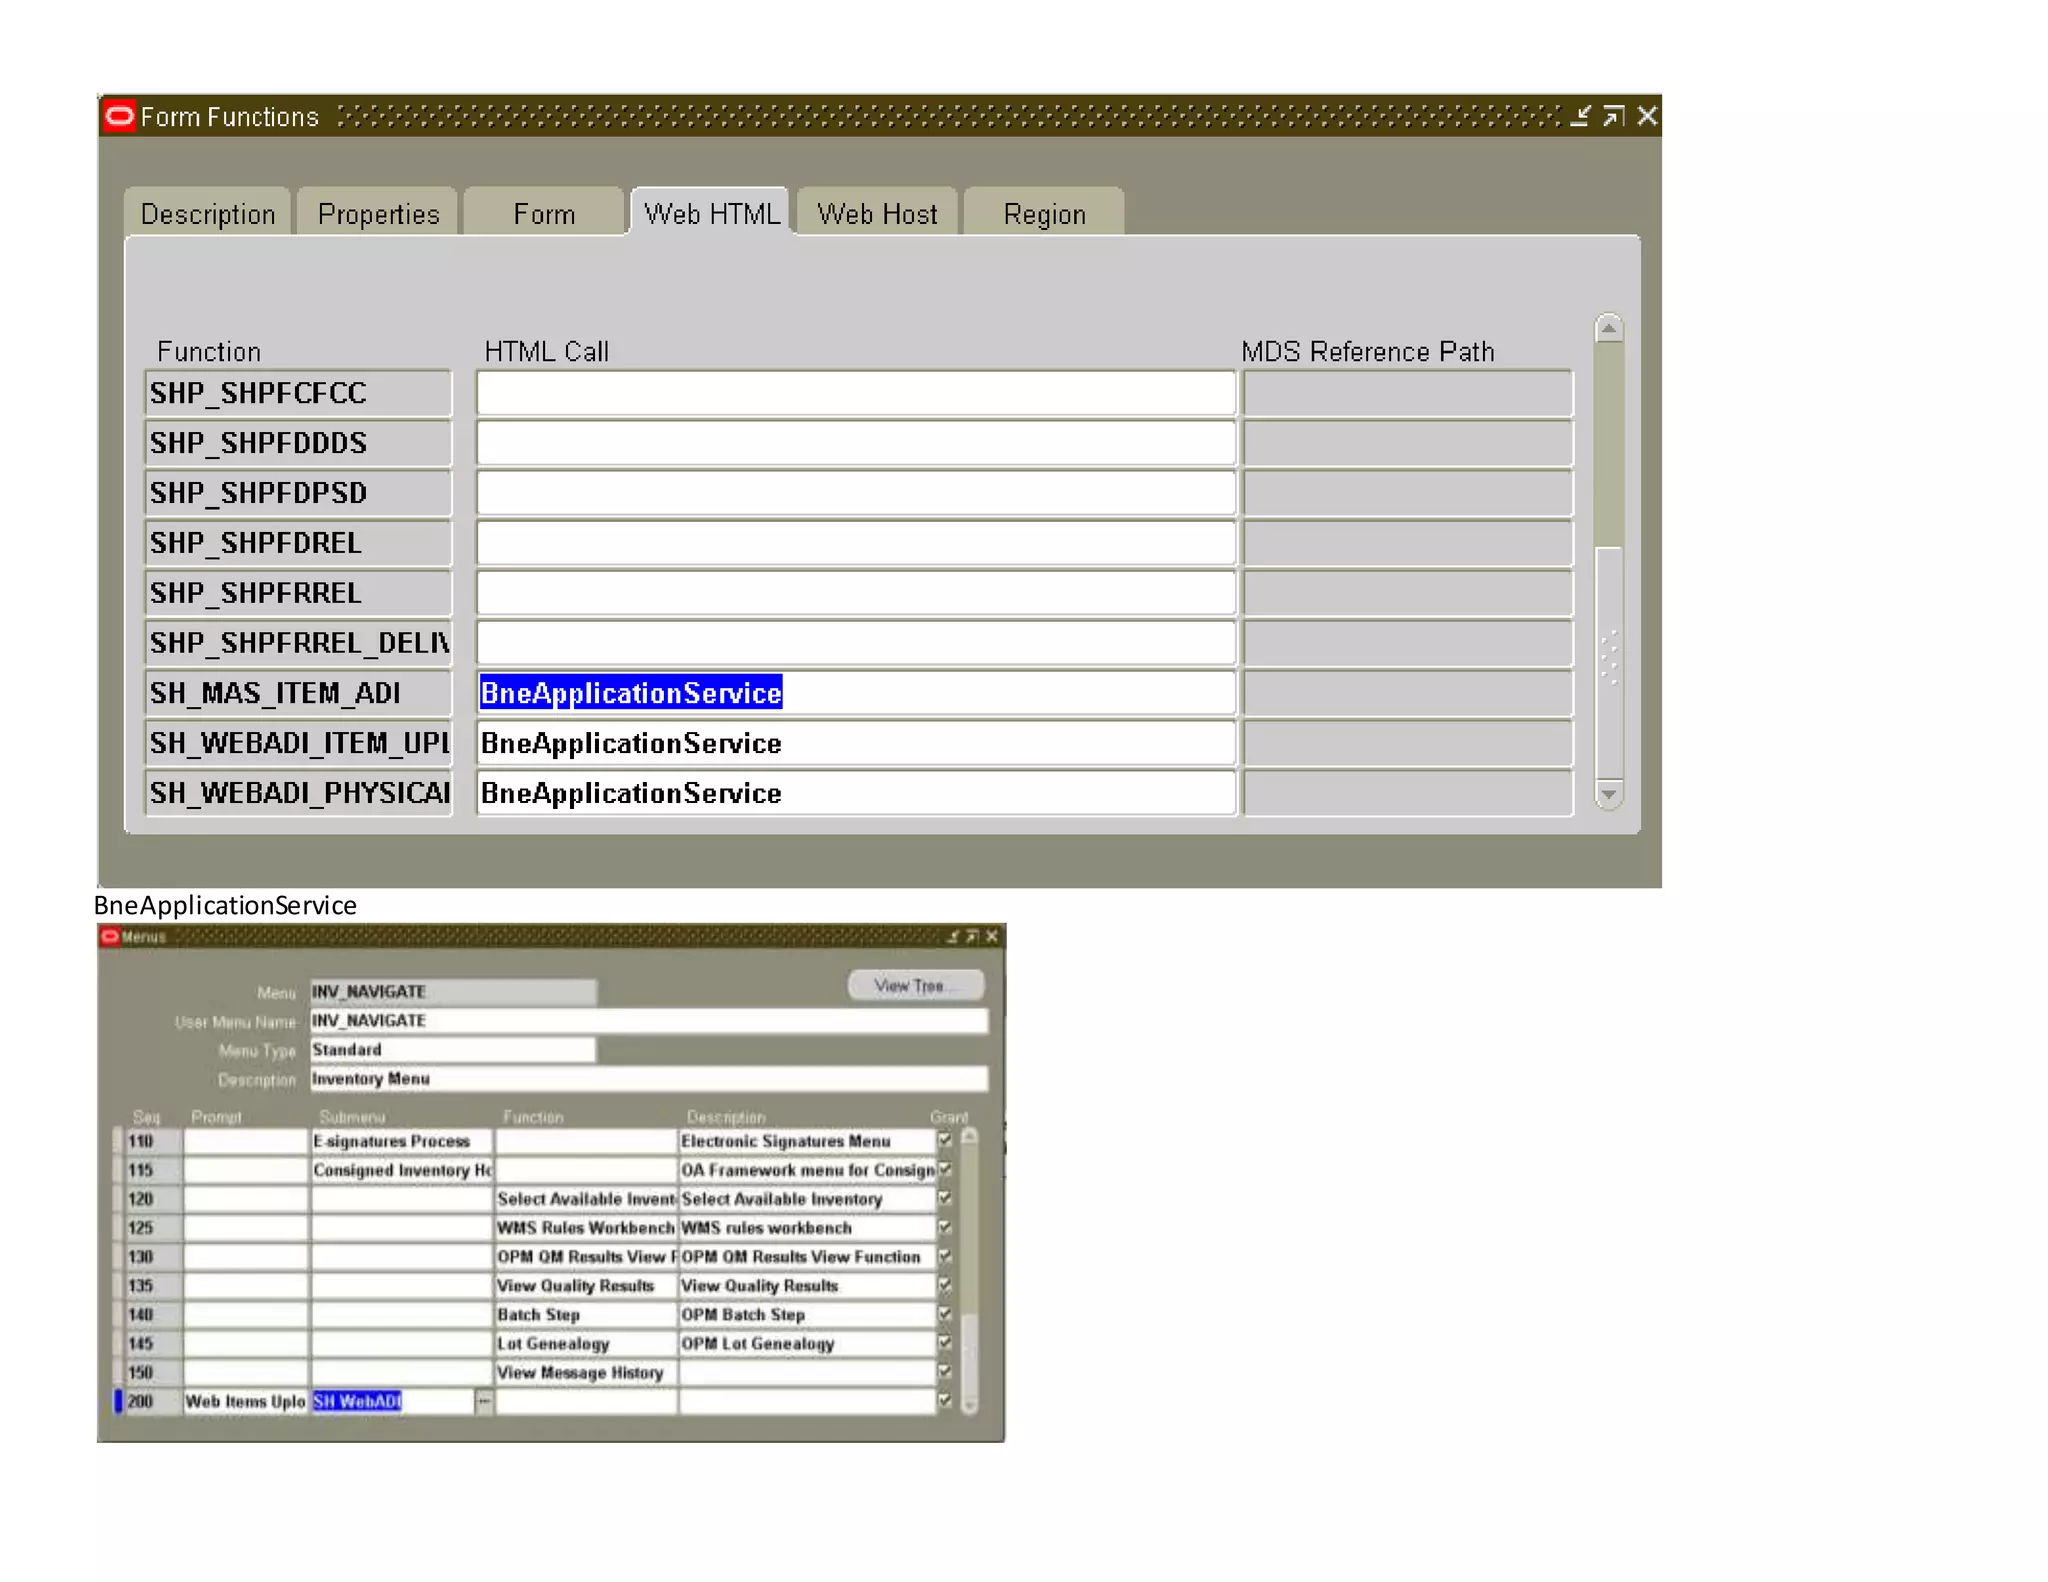Select function View Message History

point(586,1373)
